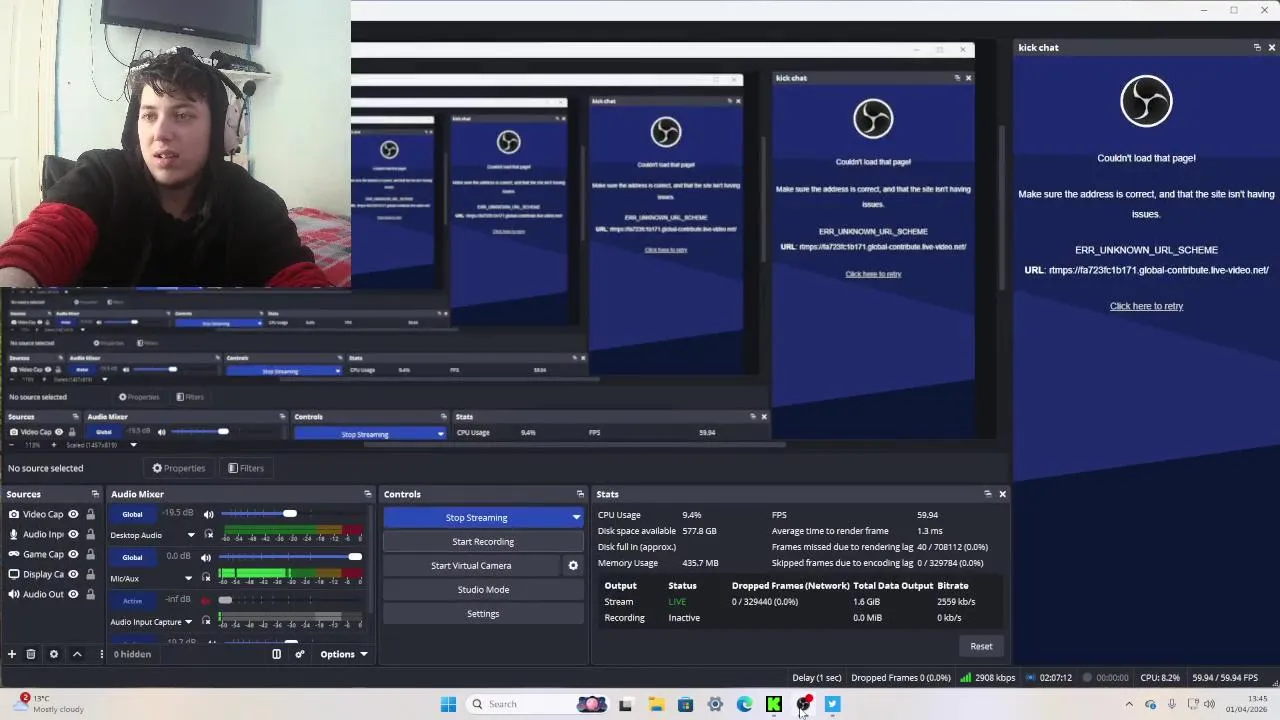The width and height of the screenshot is (1280, 720).
Task: Click Start Recording
Action: click(x=483, y=541)
